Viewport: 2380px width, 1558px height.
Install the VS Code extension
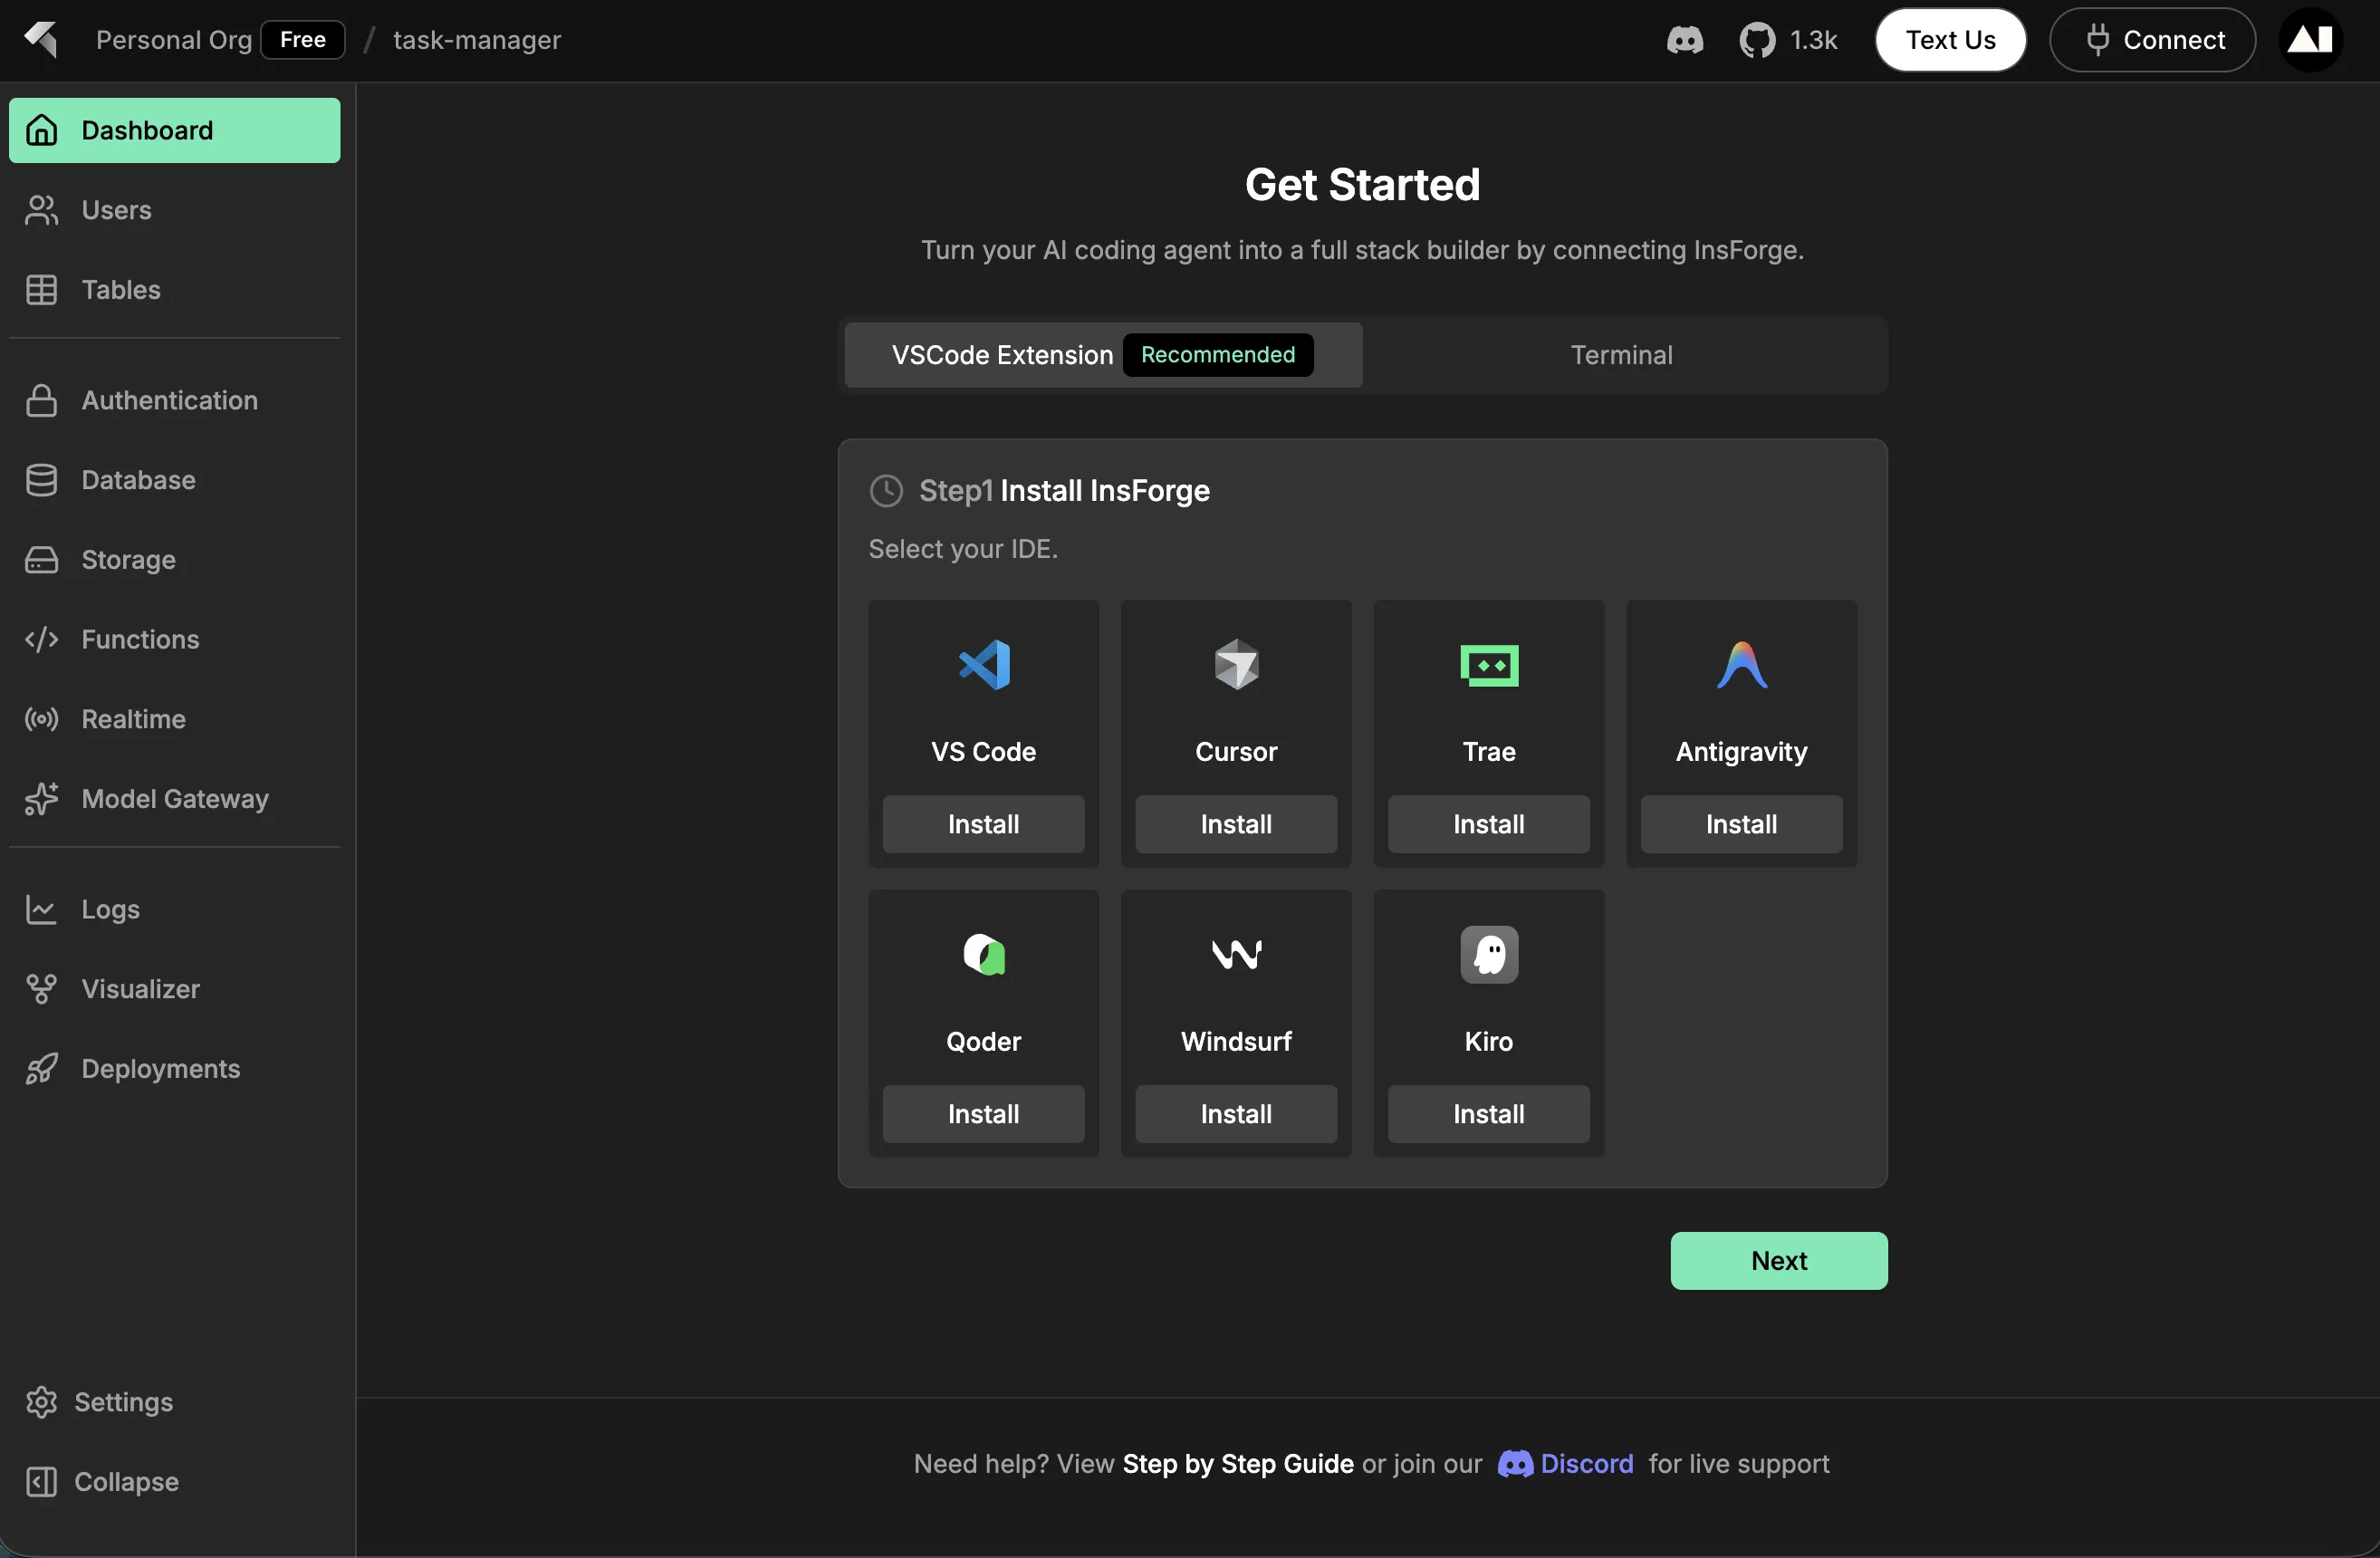click(x=984, y=824)
